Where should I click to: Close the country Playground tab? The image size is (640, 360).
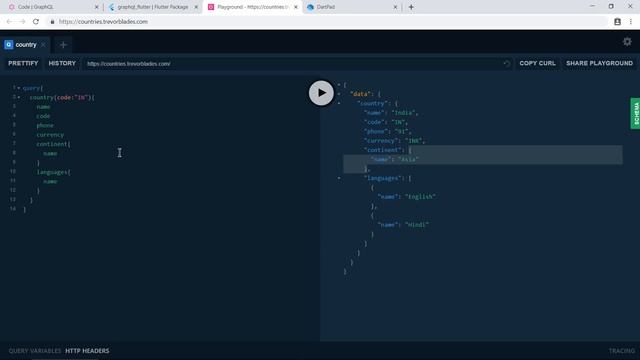click(43, 45)
